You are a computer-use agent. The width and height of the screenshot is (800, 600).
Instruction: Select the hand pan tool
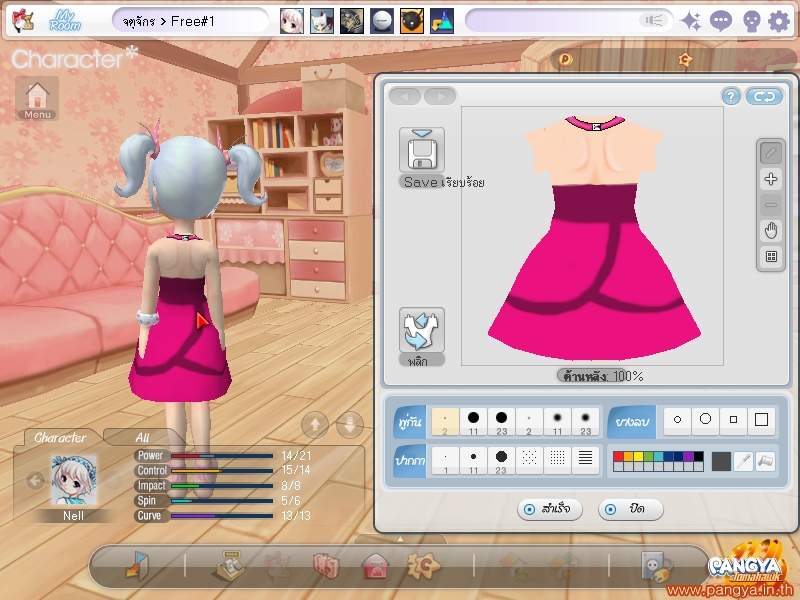[x=771, y=231]
